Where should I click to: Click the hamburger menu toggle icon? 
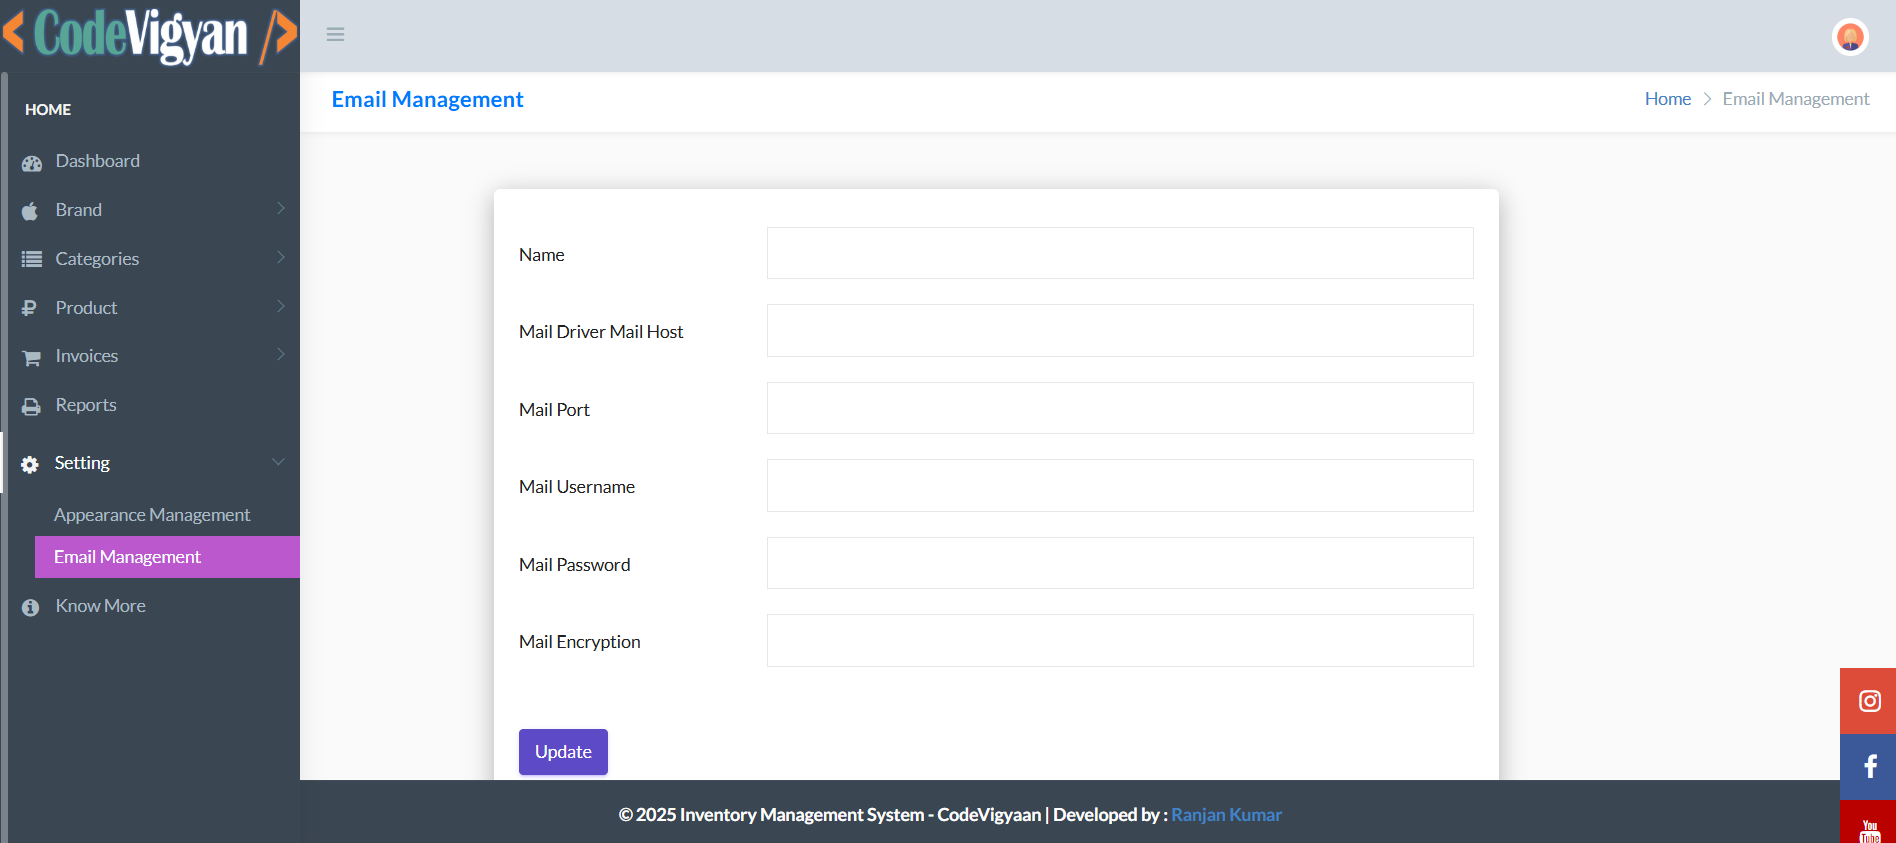(335, 35)
